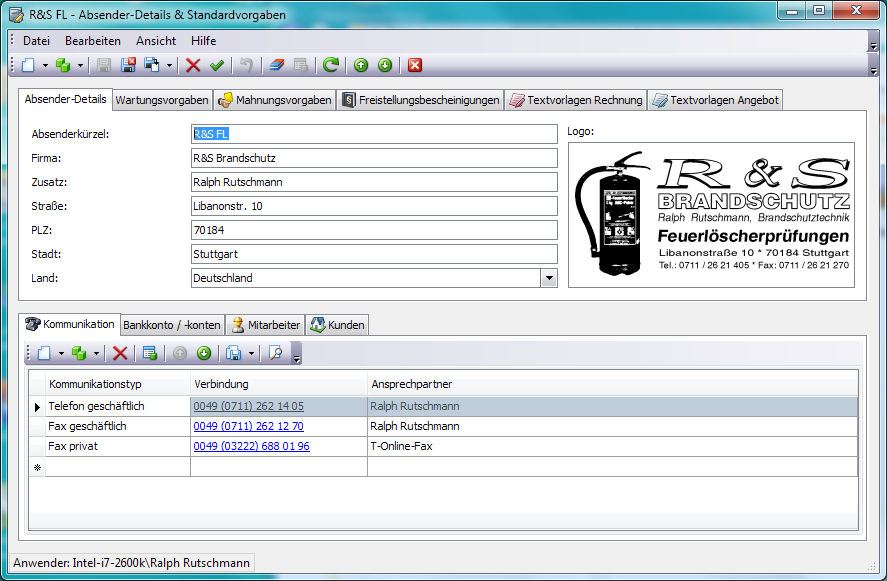This screenshot has height=581, width=887.
Task: Click the red square X close icon in main toolbar
Action: 415,66
